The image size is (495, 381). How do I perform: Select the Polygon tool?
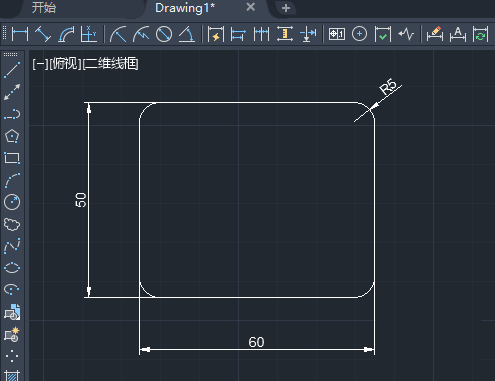coord(12,136)
